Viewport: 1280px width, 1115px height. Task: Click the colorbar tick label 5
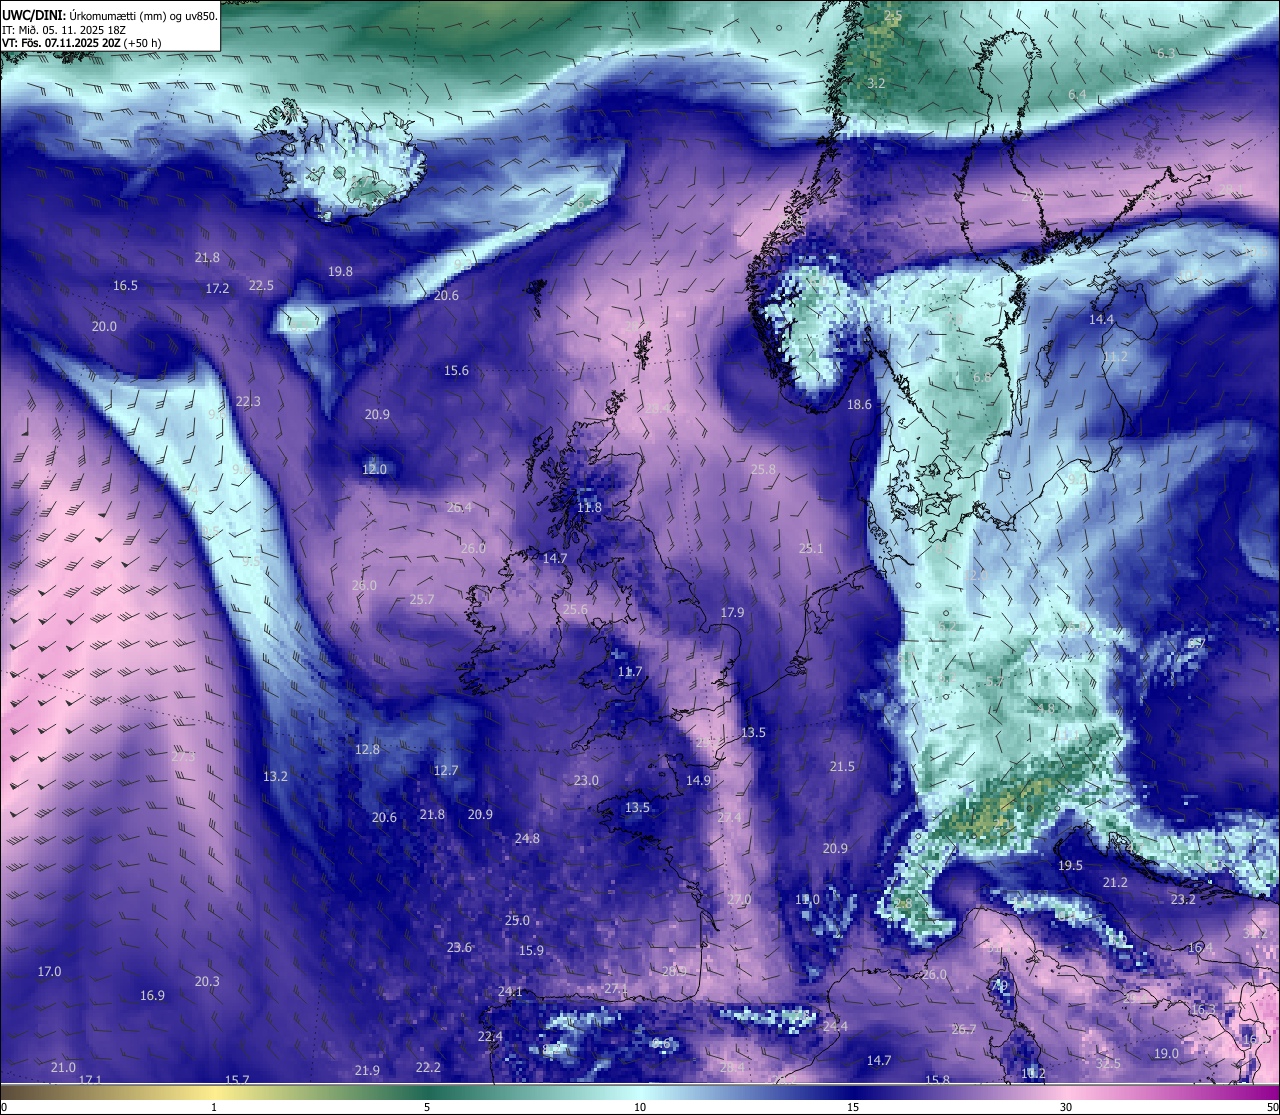click(x=427, y=1107)
